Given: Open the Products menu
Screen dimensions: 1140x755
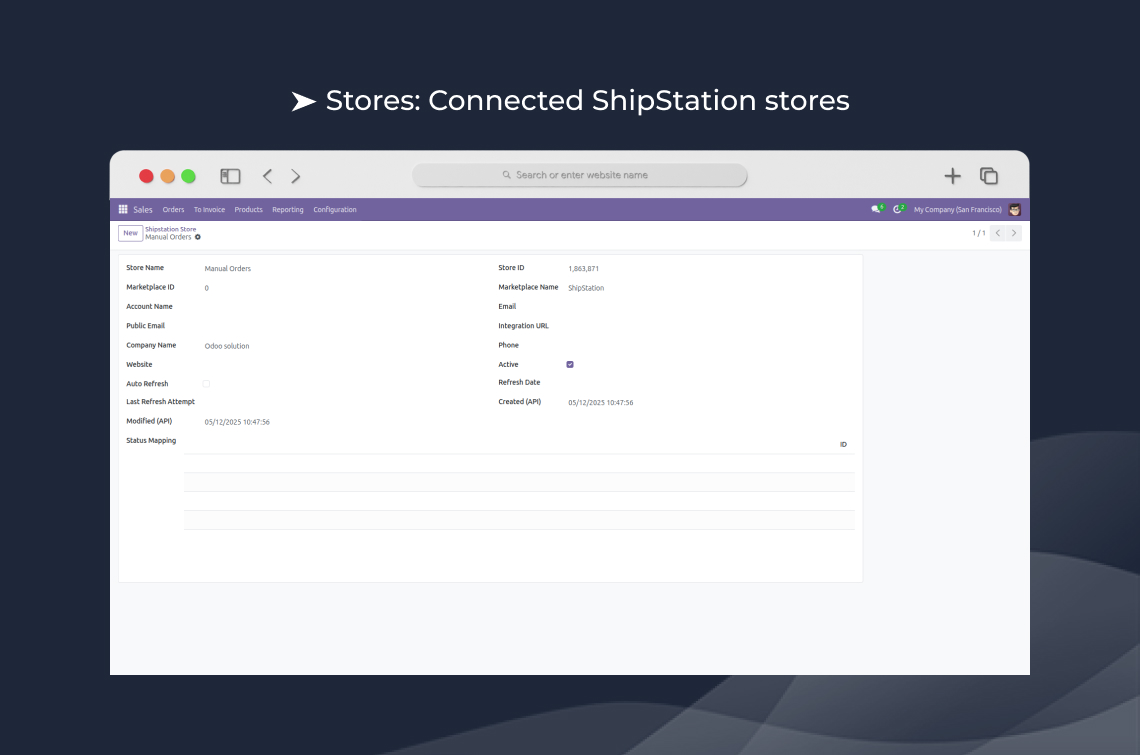Looking at the screenshot, I should click(x=249, y=209).
